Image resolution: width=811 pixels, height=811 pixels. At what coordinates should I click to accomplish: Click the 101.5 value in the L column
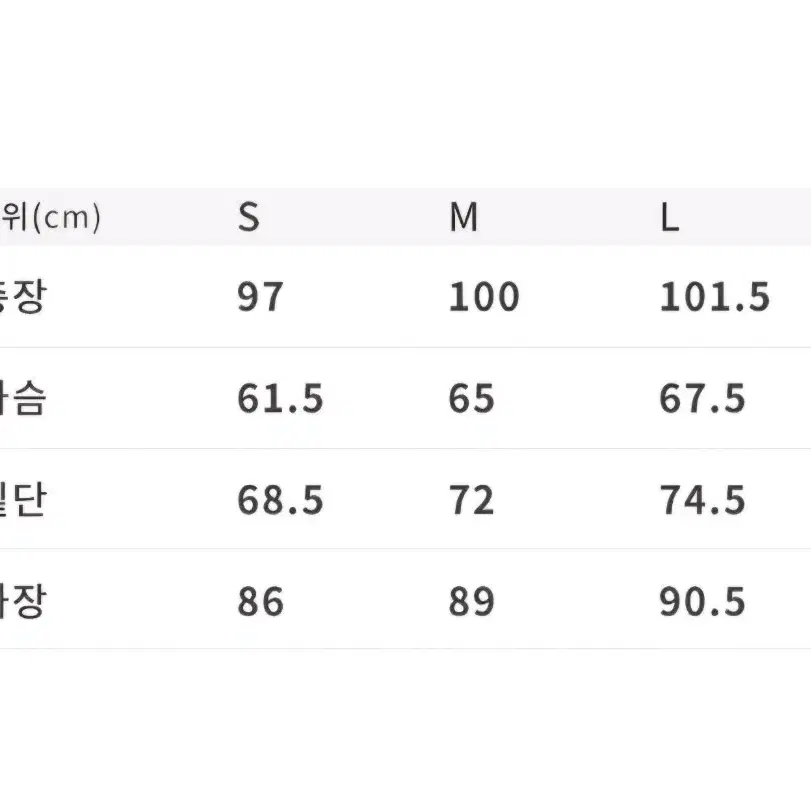715,297
